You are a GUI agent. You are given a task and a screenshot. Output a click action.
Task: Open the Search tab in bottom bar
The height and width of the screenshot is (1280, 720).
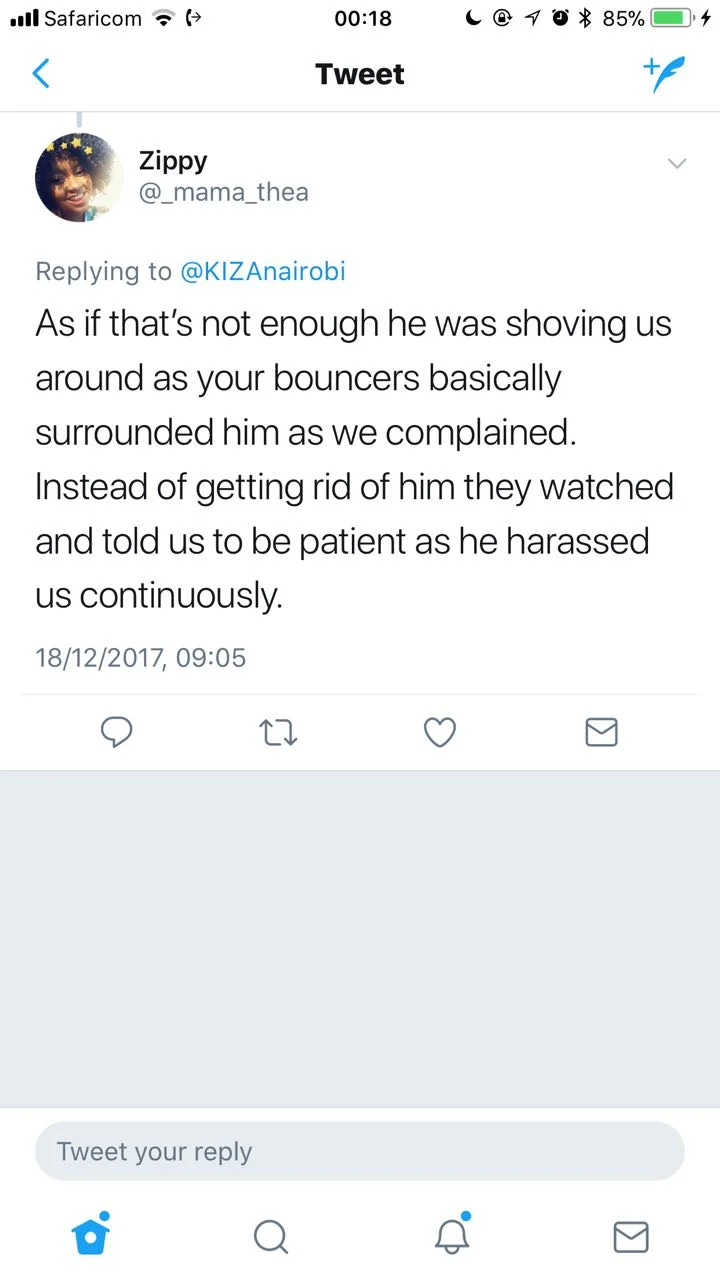tap(270, 1237)
